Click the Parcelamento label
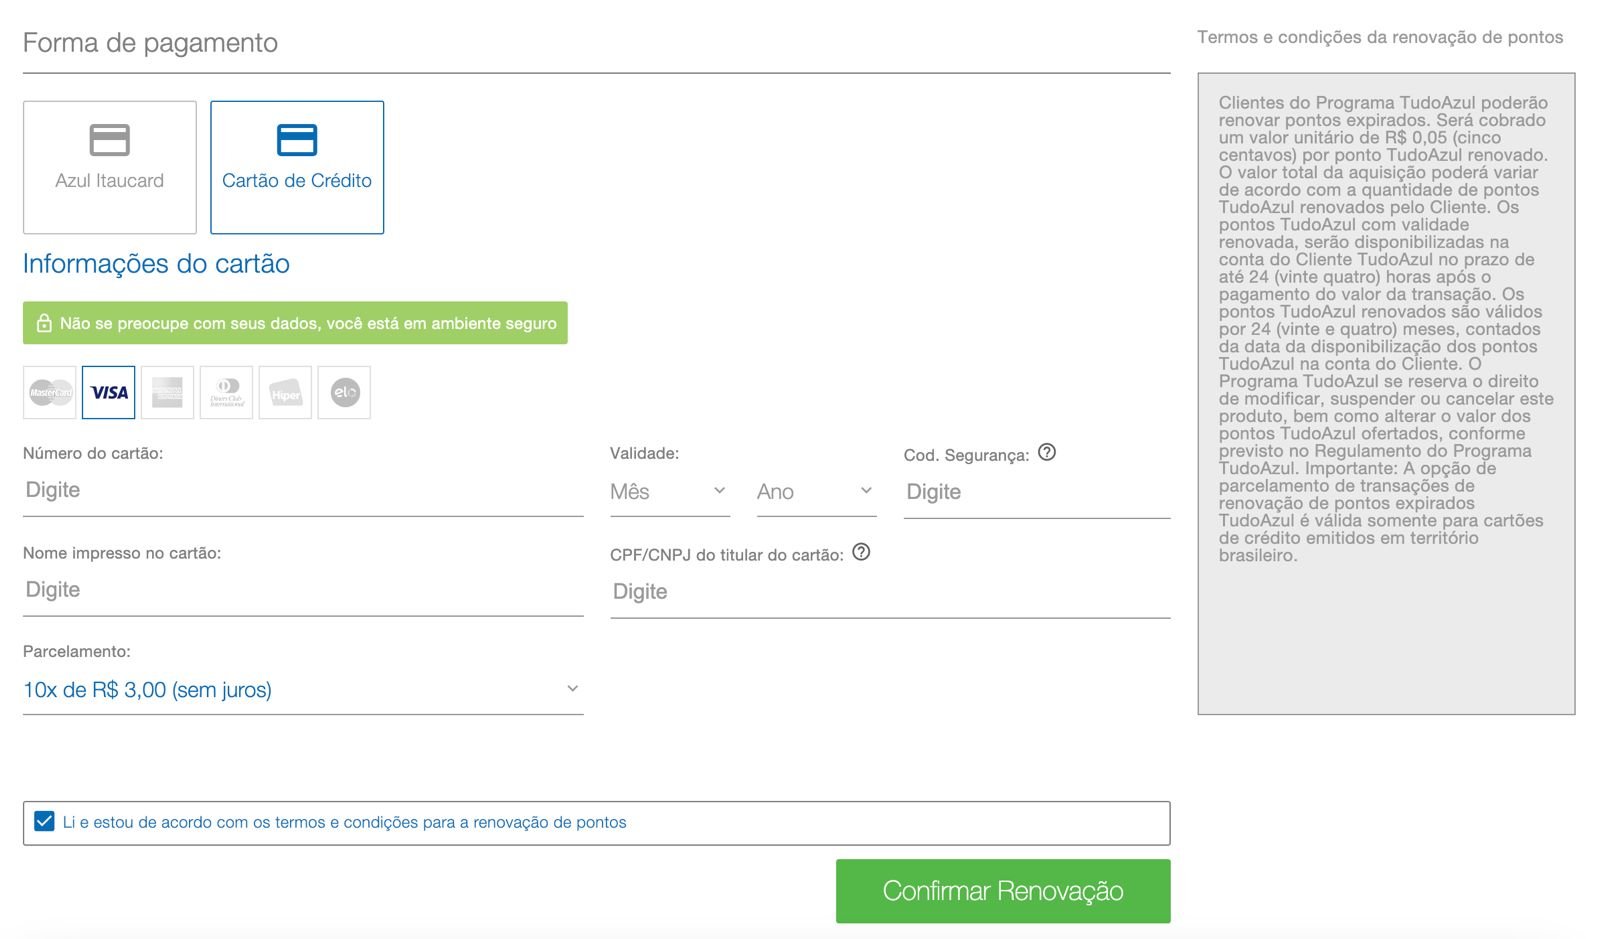 (77, 652)
